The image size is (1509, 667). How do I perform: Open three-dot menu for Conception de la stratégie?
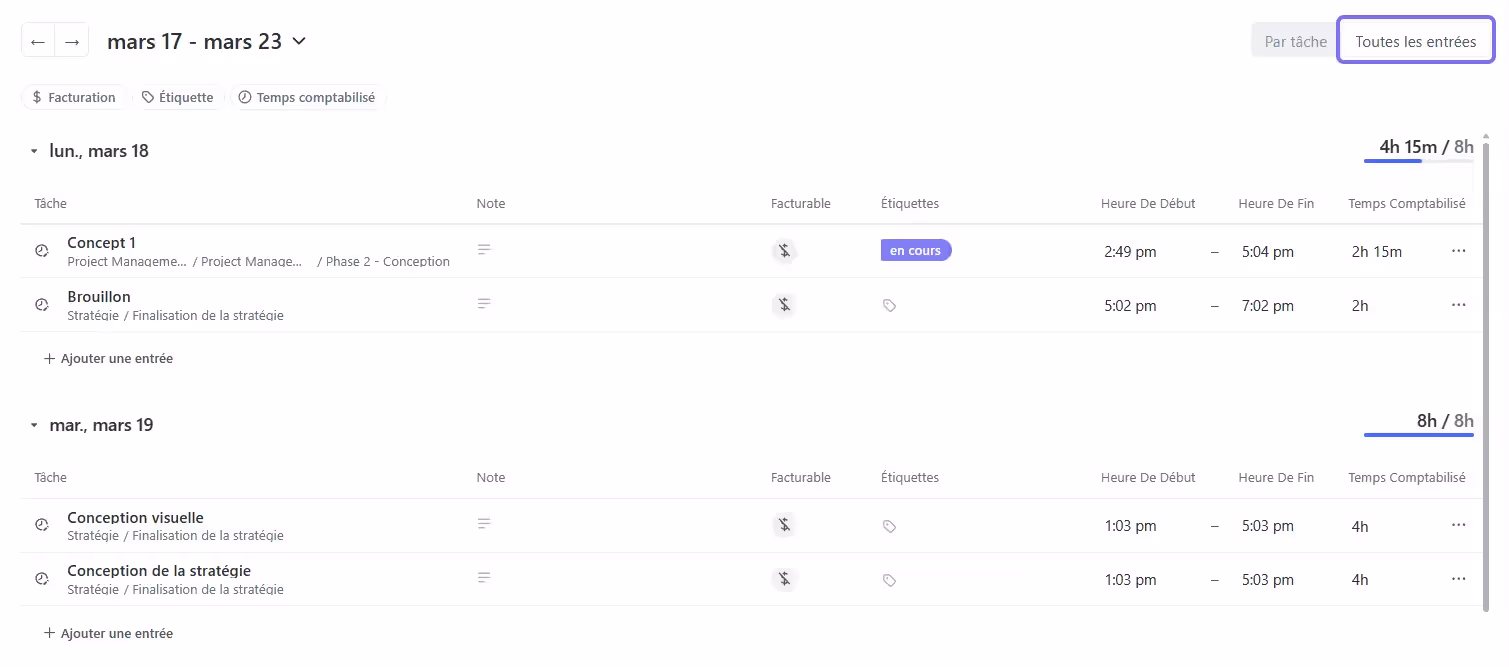1458,579
